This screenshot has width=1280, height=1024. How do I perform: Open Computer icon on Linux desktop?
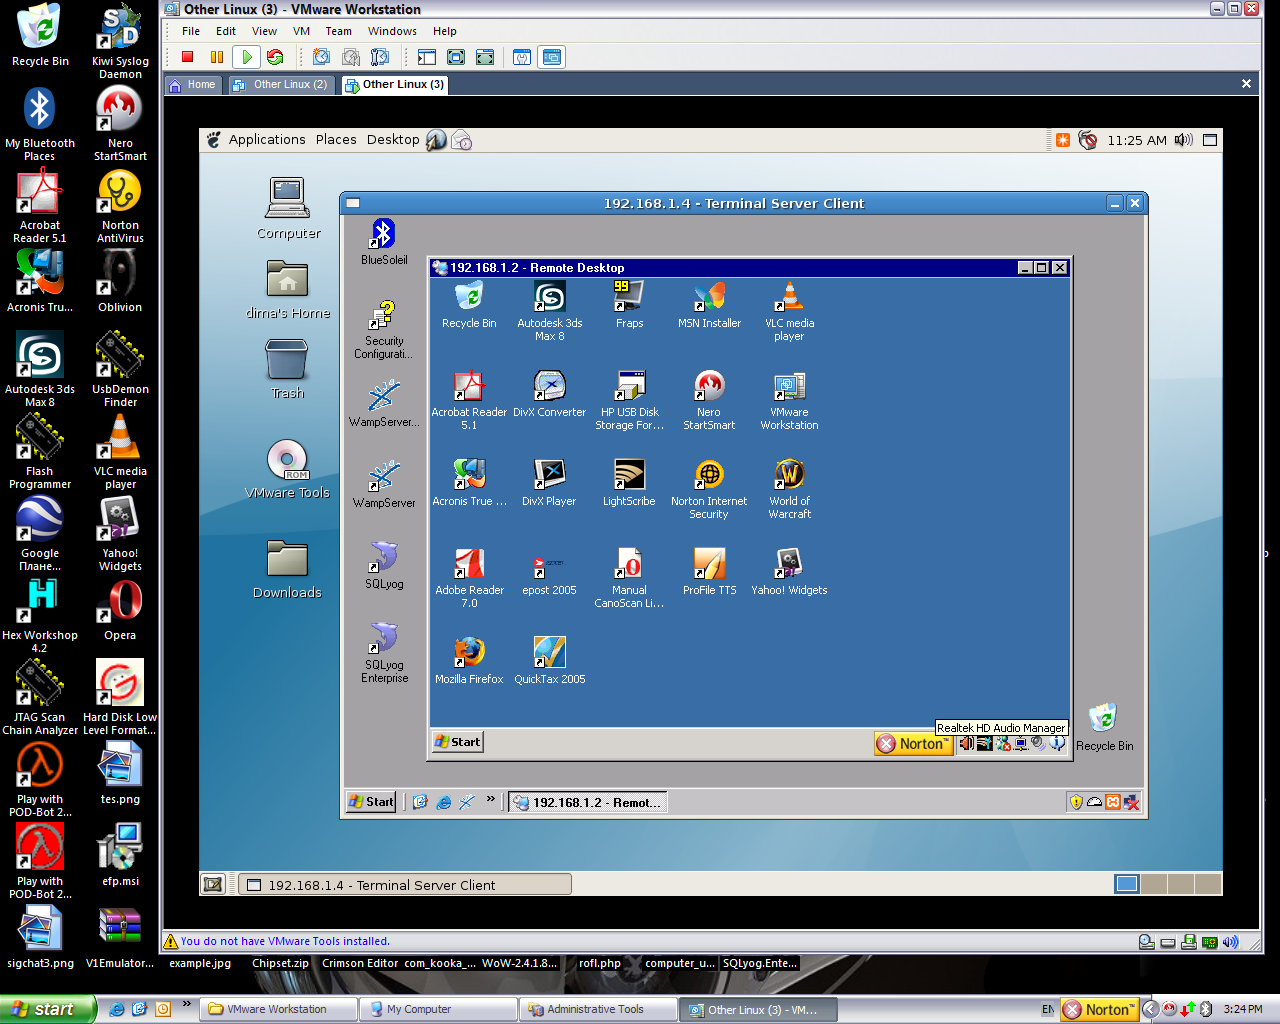click(288, 208)
